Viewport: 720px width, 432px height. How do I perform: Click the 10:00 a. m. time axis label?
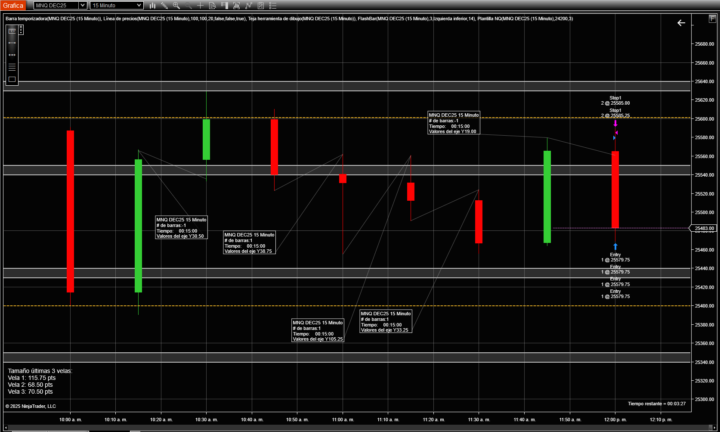(x=70, y=420)
